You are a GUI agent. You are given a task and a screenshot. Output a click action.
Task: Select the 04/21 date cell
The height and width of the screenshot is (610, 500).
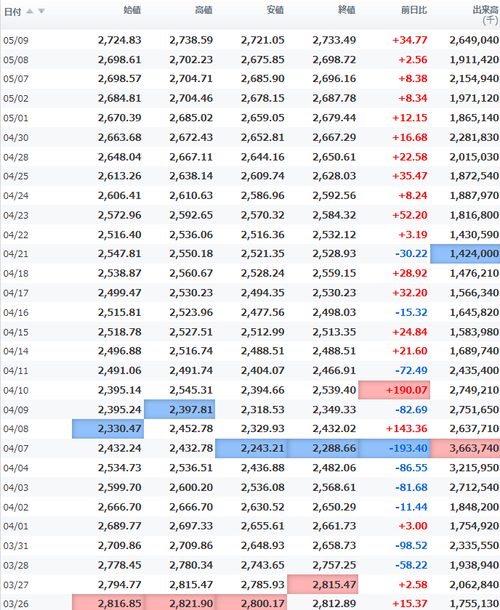click(x=16, y=254)
